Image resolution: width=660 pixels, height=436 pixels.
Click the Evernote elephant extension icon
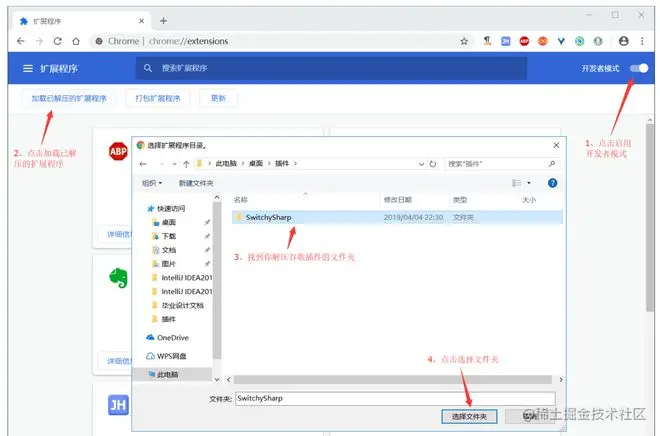coord(118,278)
